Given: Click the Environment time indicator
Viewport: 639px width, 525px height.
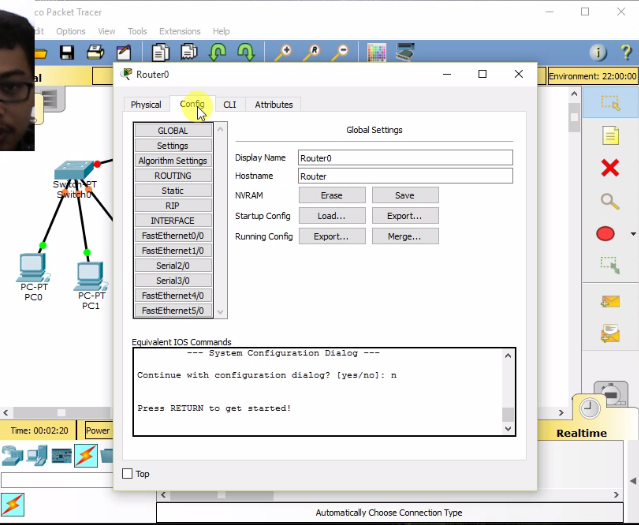Looking at the screenshot, I should tap(593, 76).
